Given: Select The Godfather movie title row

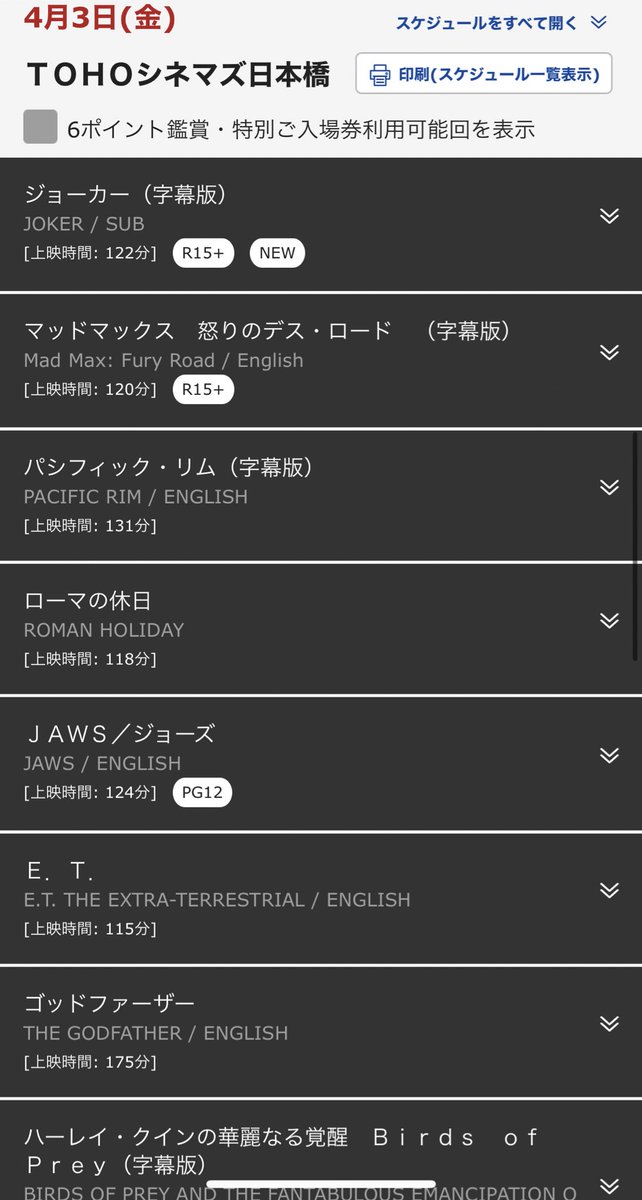Looking at the screenshot, I should click(110, 1003).
